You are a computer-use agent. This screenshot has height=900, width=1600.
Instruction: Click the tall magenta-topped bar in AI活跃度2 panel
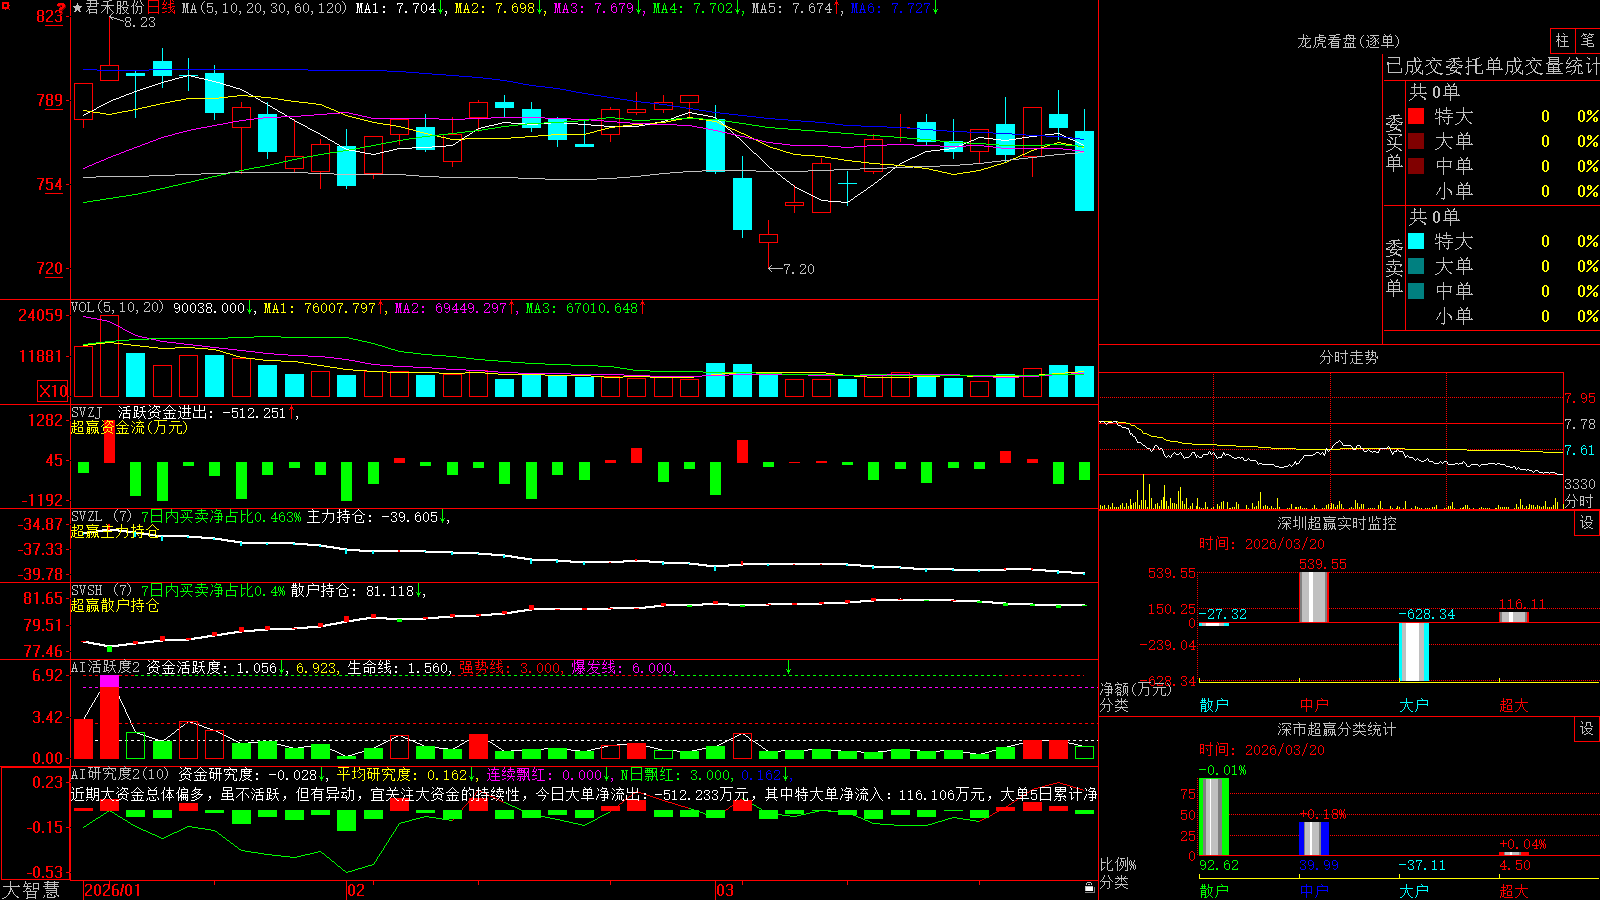(x=110, y=717)
